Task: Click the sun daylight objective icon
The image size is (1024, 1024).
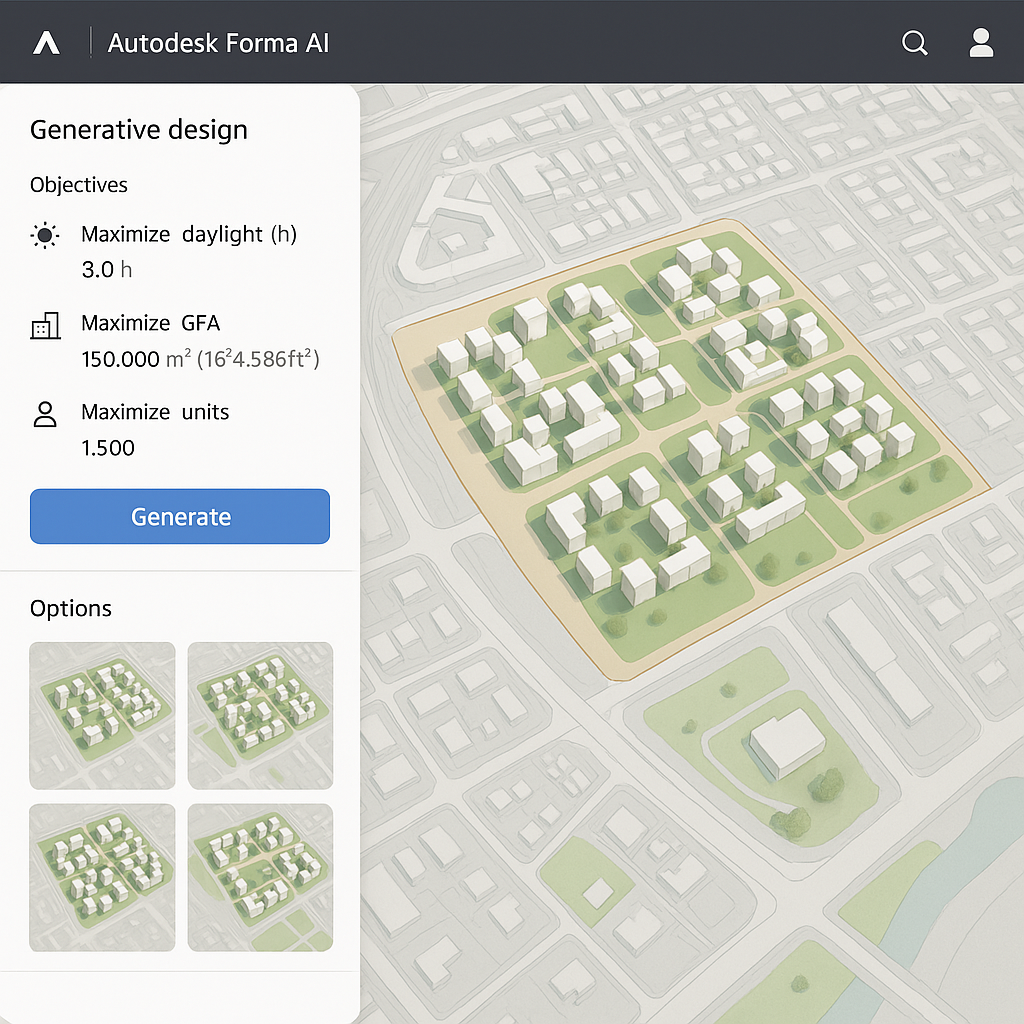Action: [x=45, y=236]
